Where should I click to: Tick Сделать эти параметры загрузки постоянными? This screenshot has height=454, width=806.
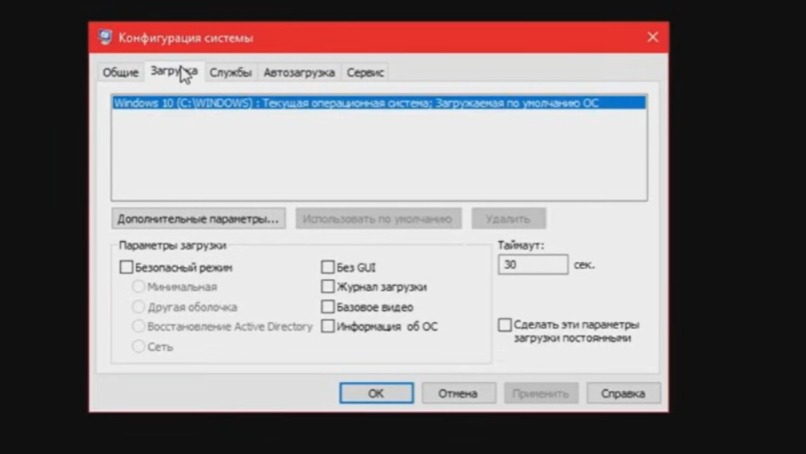click(x=506, y=325)
